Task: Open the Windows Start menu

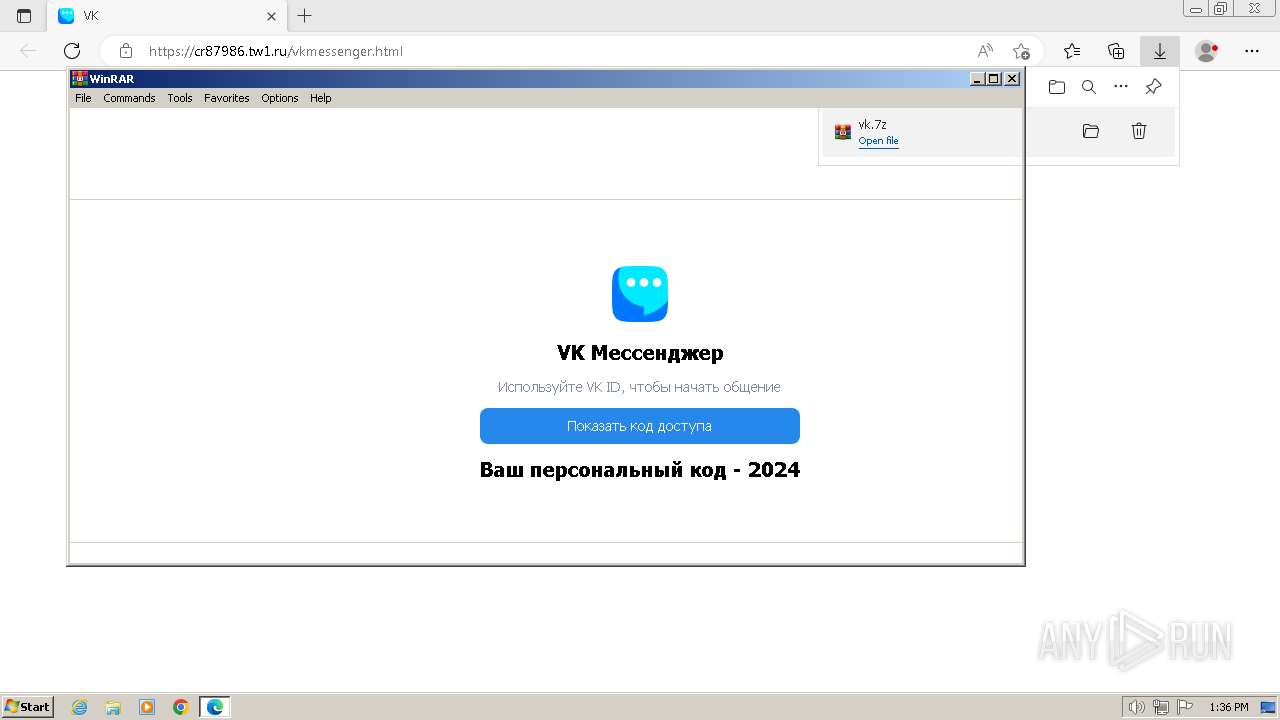Action: click(x=27, y=707)
